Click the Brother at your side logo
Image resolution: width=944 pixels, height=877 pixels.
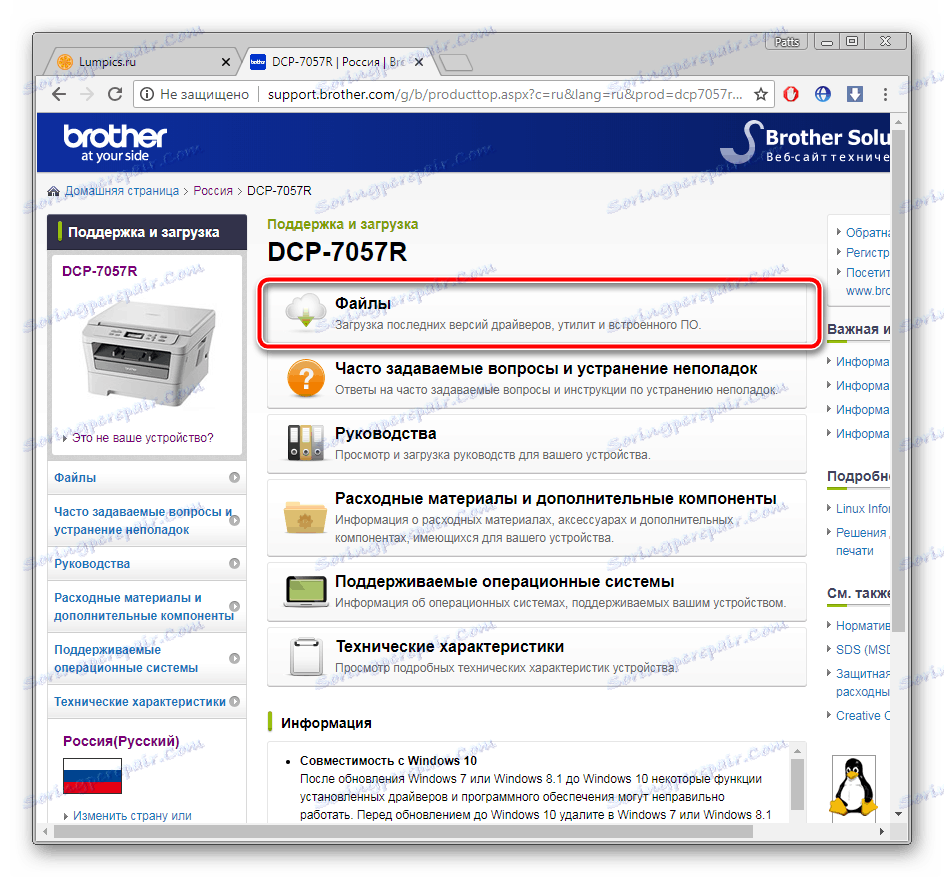114,140
